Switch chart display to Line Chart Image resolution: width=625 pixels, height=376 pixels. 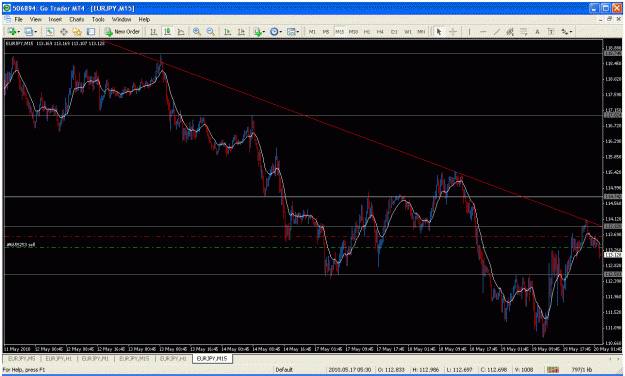coord(181,31)
